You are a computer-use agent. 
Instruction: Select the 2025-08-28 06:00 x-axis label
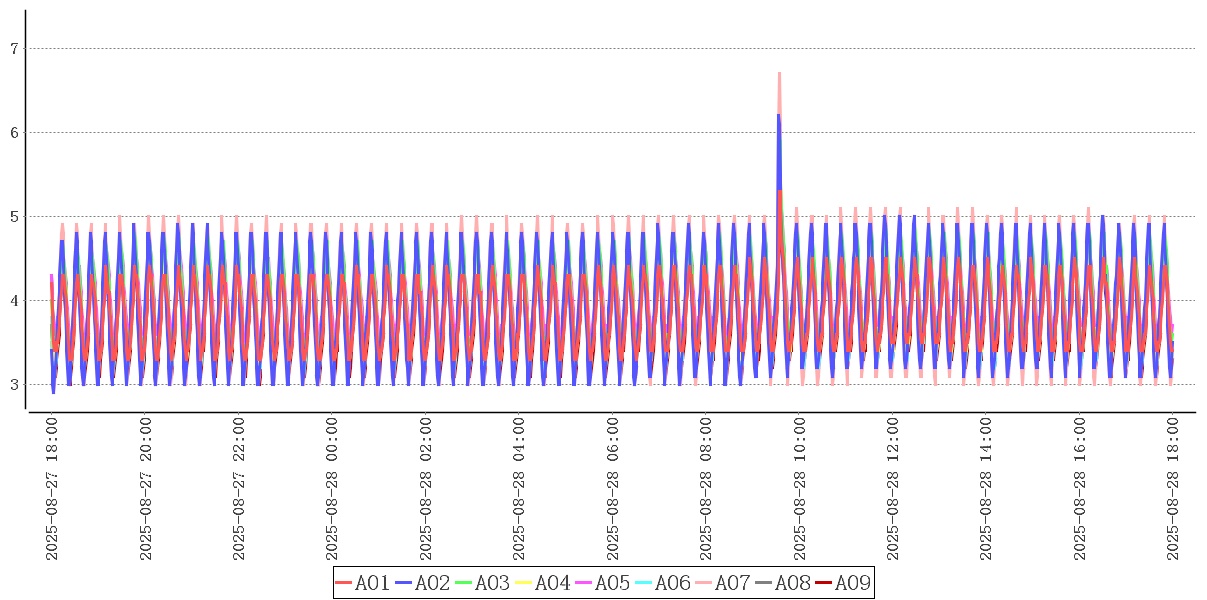tap(613, 489)
